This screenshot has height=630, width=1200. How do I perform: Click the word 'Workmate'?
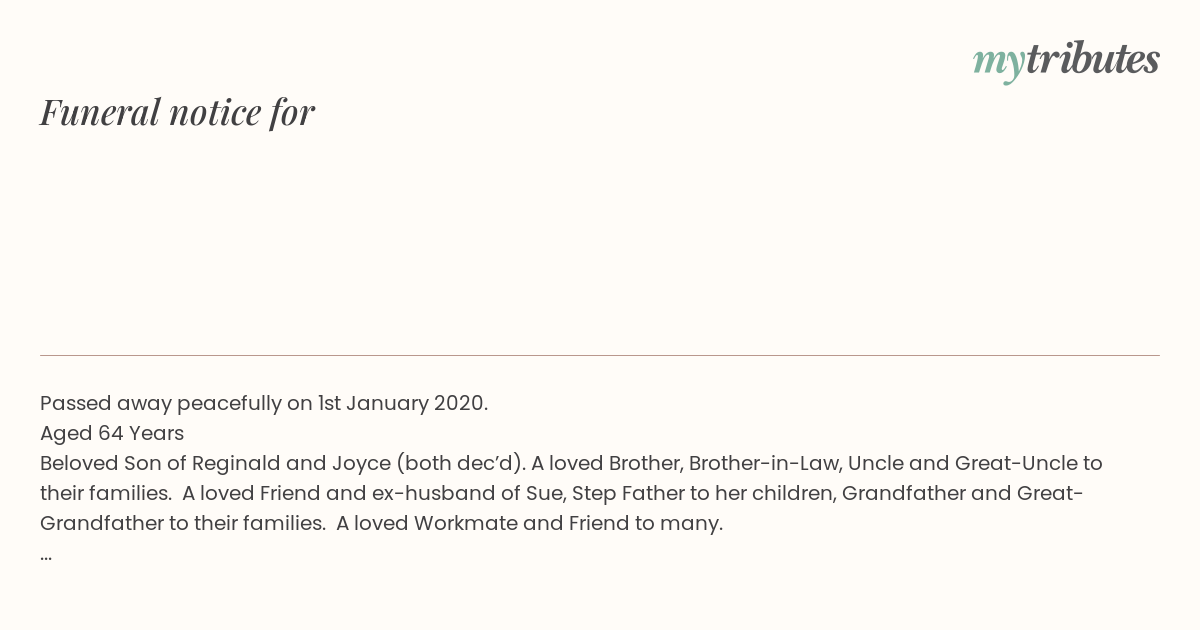point(463,523)
